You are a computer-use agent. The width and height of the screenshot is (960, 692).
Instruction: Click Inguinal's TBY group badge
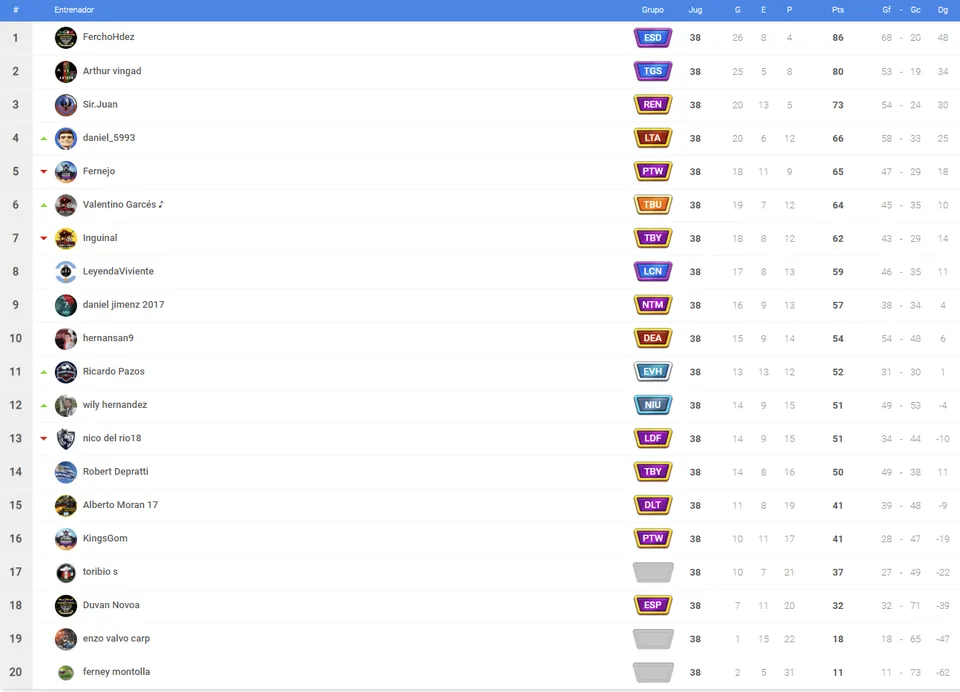(x=653, y=238)
